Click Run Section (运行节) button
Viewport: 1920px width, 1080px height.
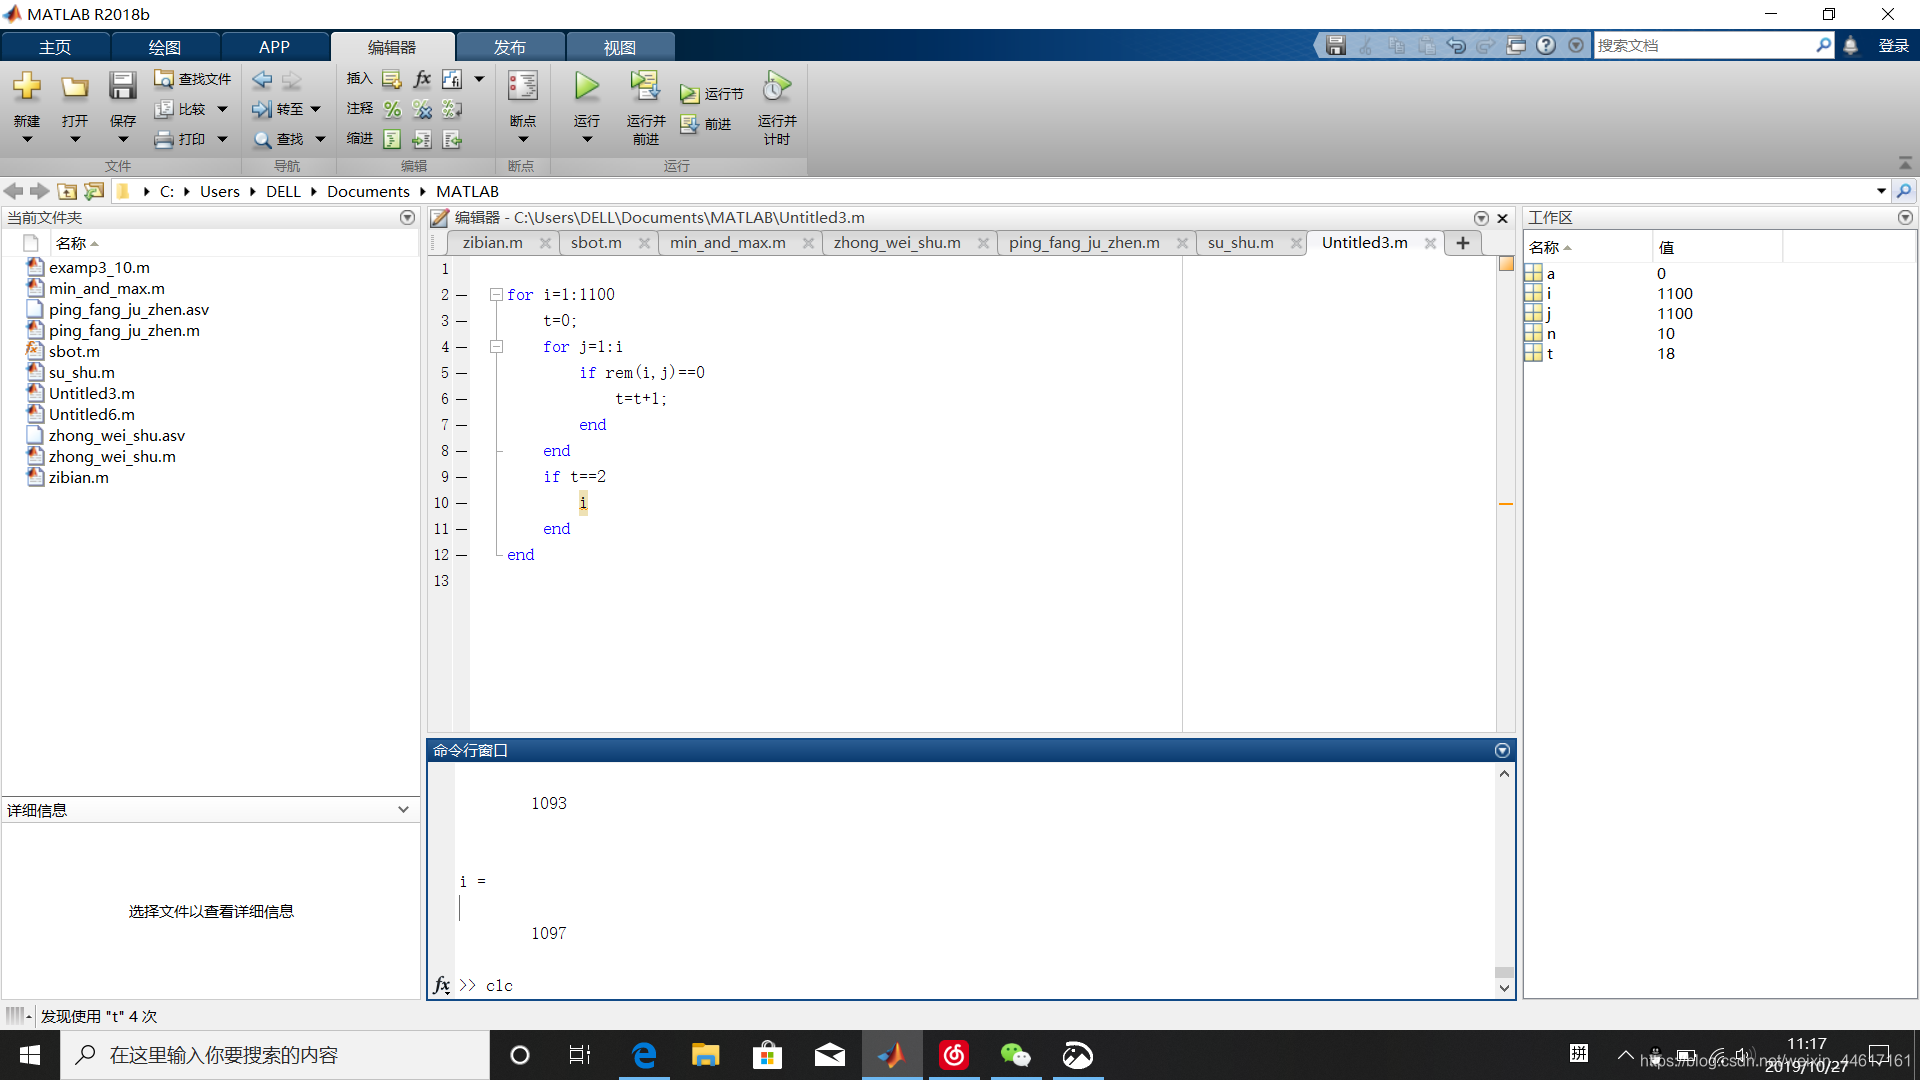712,94
